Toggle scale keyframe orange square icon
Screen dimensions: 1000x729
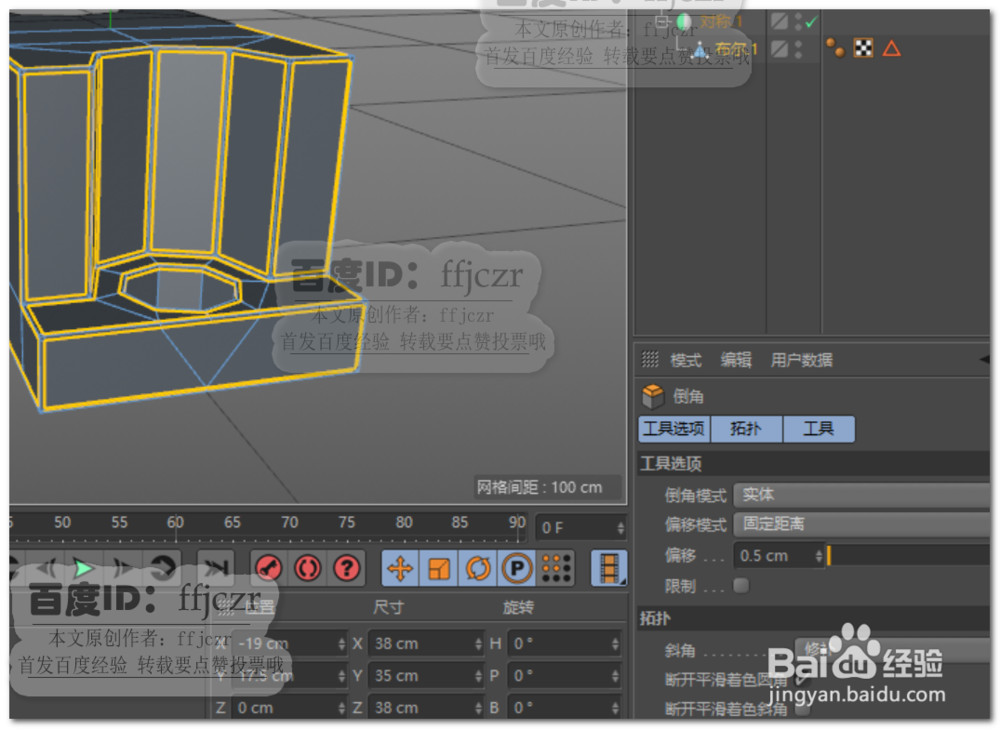pyautogui.click(x=439, y=568)
